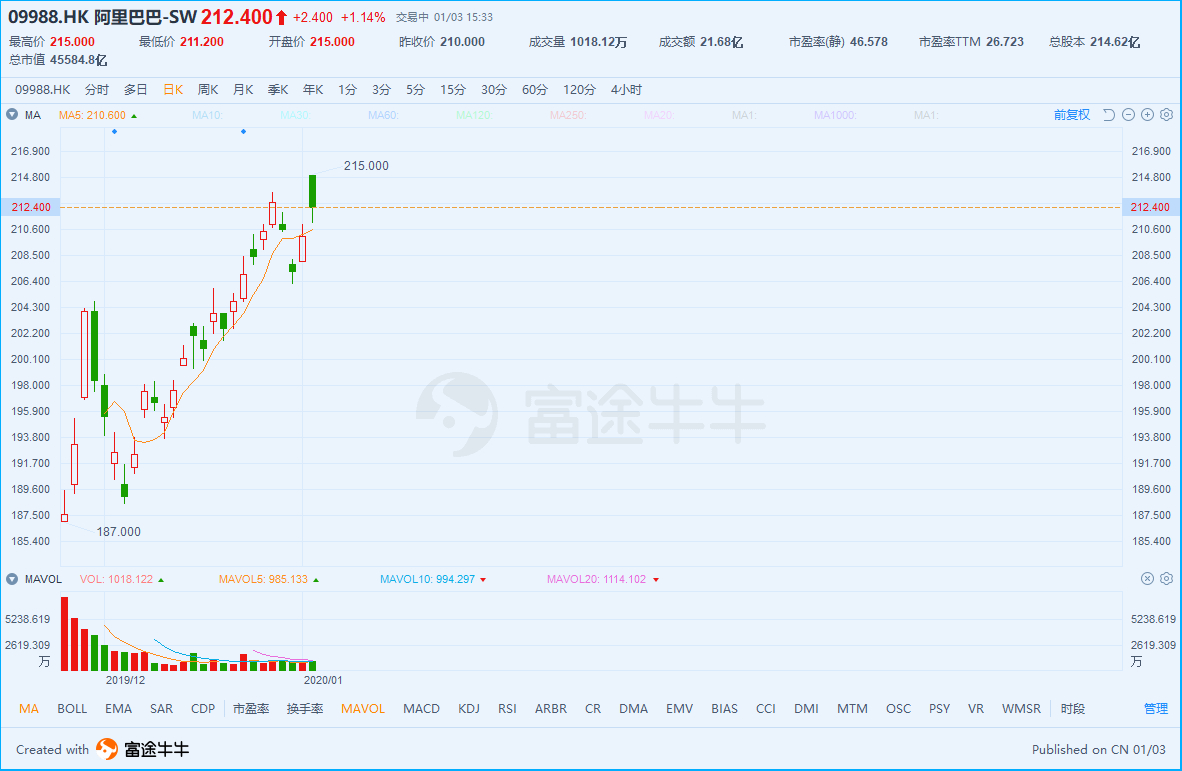Close the MAVOL panel with the X icon
1182x771 pixels.
[x=1147, y=579]
